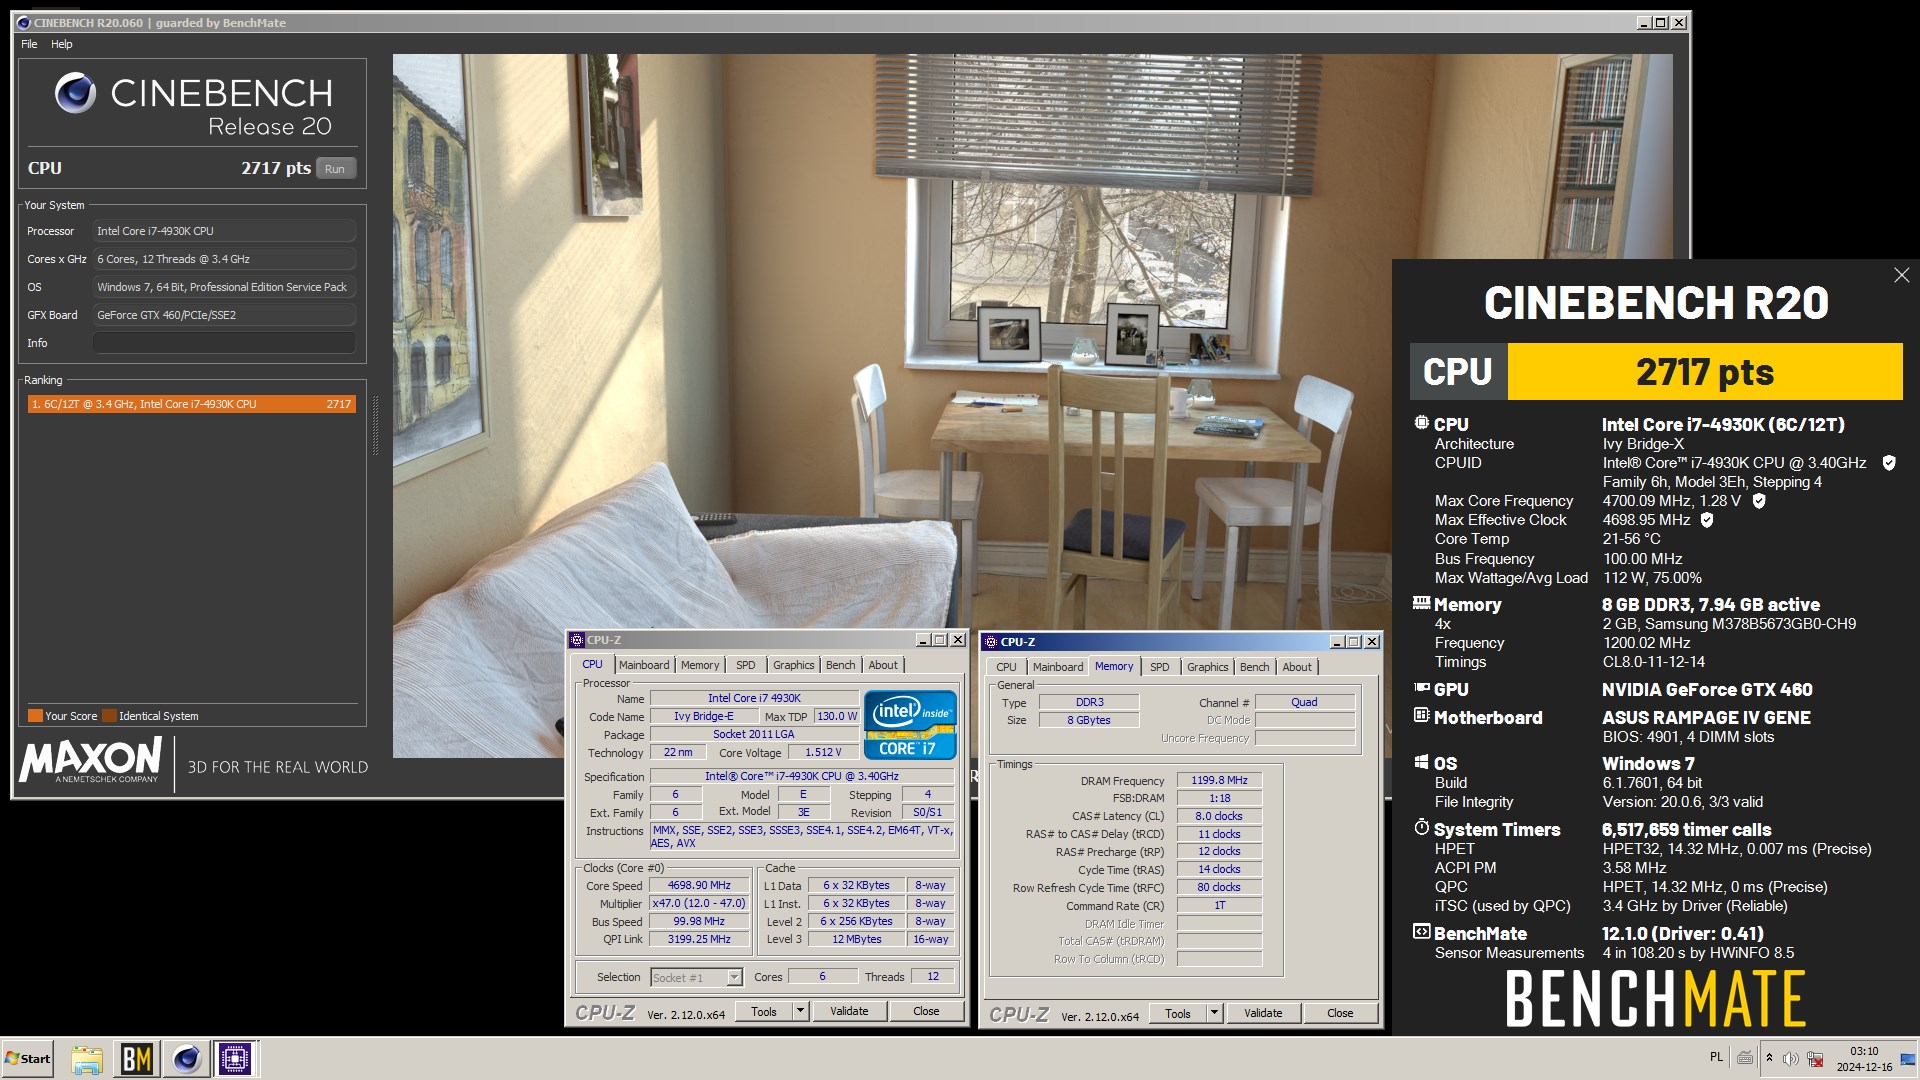Click the Memory module icon in BenchMate panel

pos(1421,603)
